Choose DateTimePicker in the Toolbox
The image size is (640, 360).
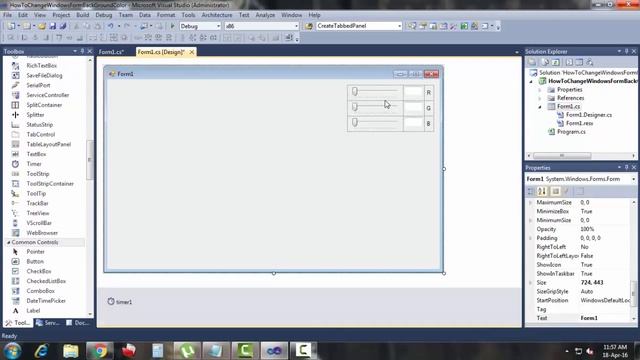[46, 301]
